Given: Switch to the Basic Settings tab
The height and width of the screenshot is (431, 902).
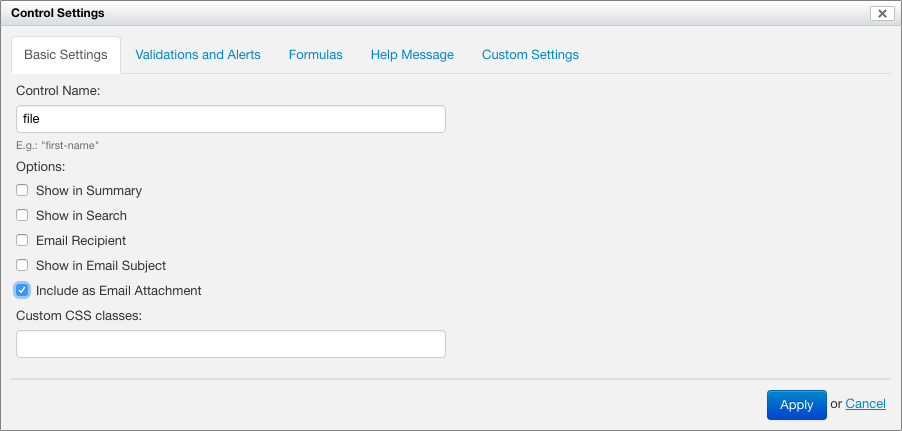Looking at the screenshot, I should pyautogui.click(x=66, y=55).
